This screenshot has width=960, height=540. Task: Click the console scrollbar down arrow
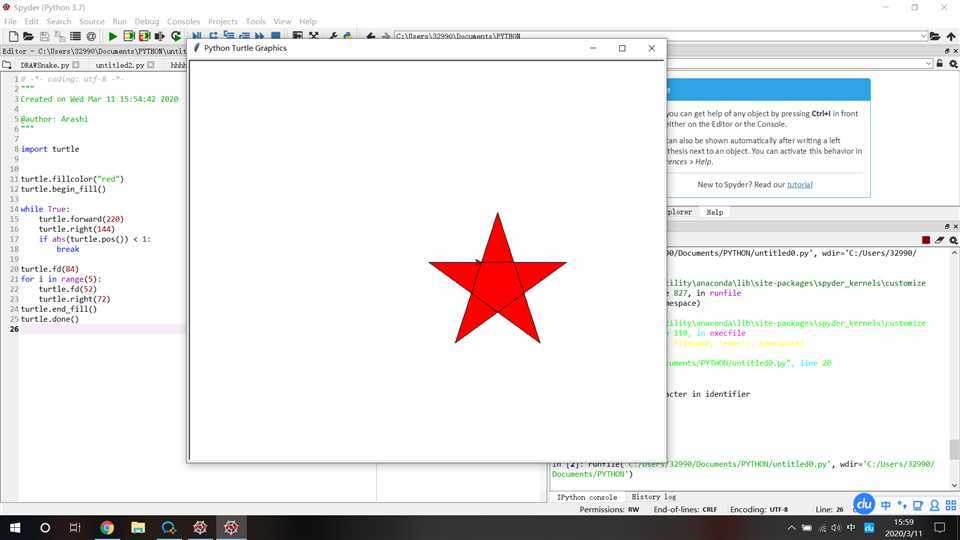click(x=954, y=486)
